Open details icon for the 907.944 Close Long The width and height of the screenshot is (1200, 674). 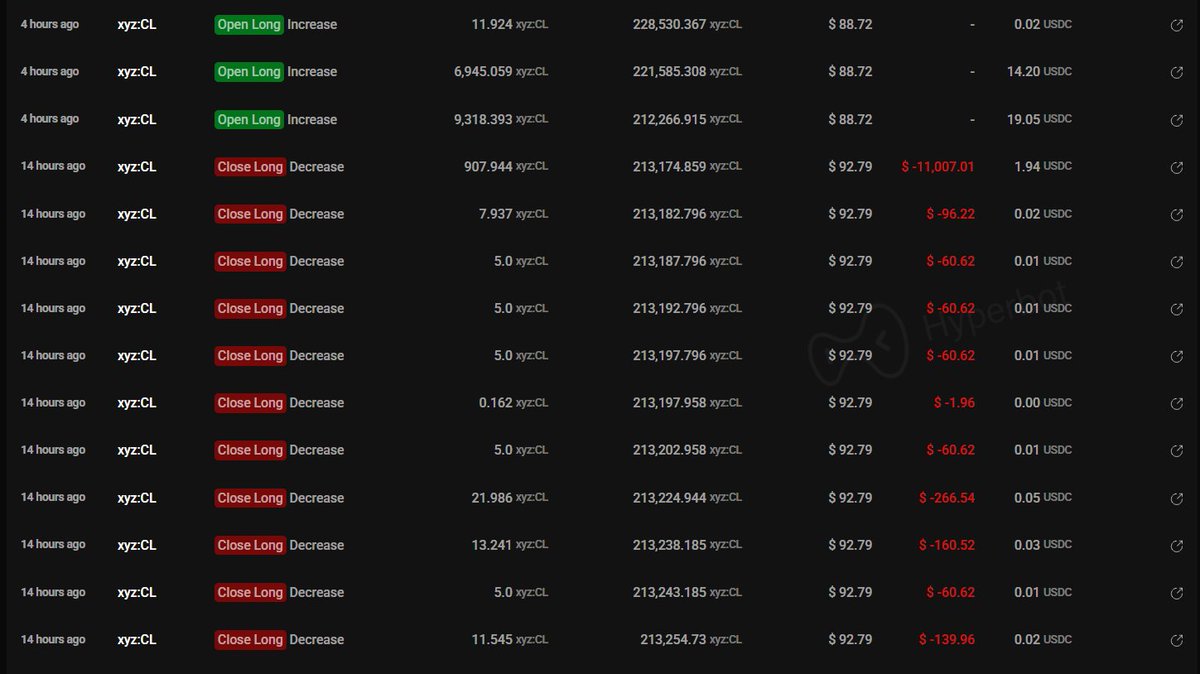[1177, 167]
